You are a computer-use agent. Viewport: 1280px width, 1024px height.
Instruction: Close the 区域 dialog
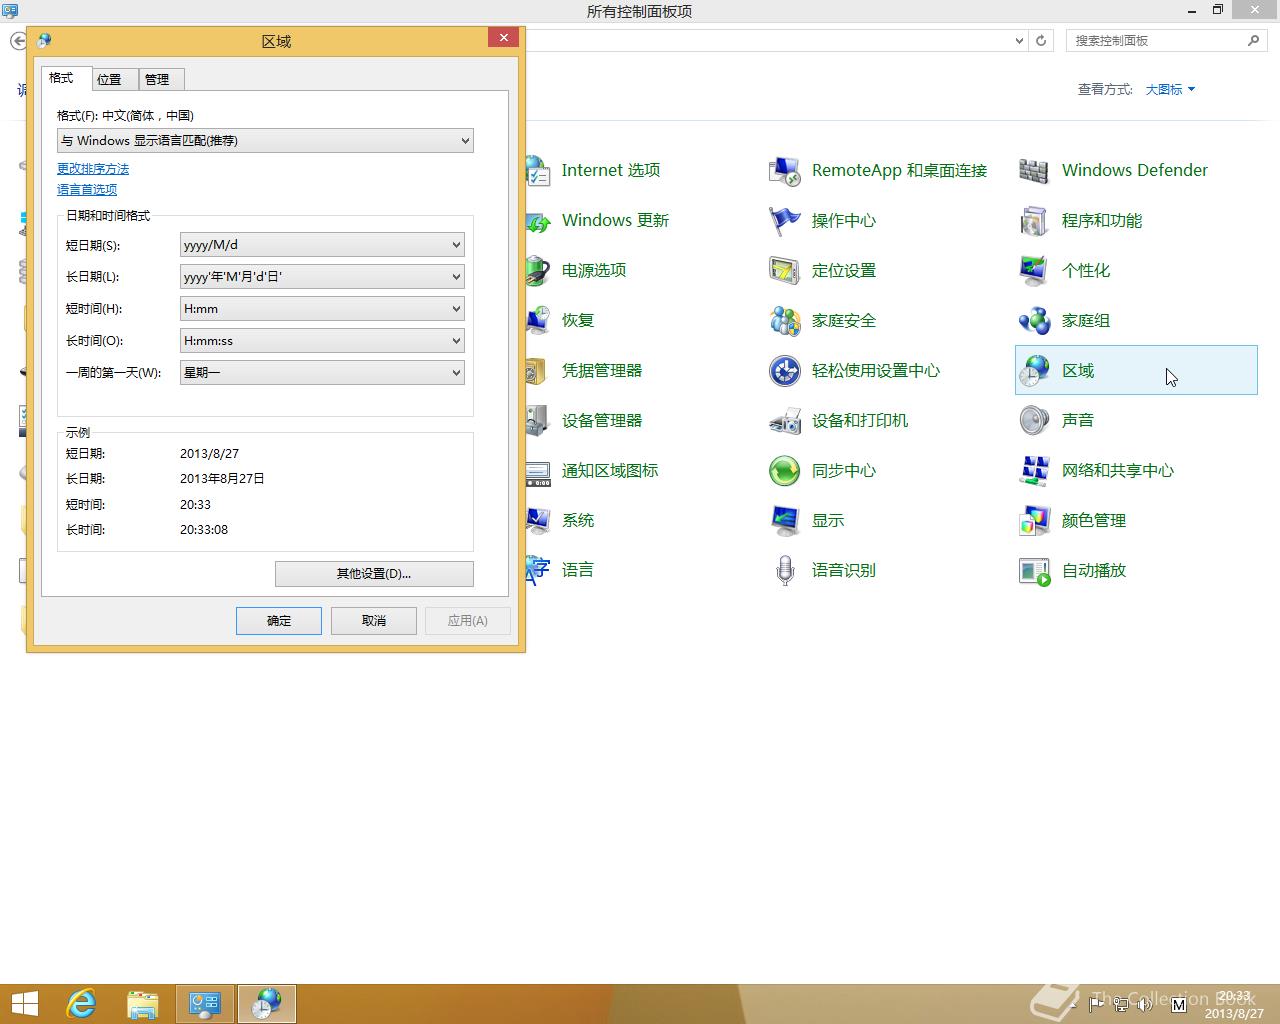(503, 38)
